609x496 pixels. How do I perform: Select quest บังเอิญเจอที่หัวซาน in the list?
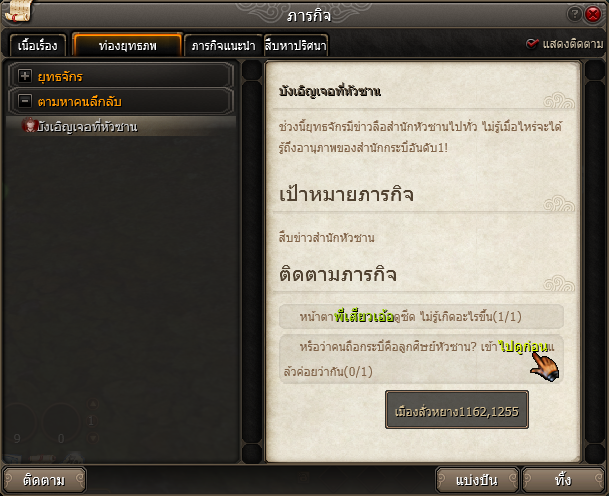(120, 126)
